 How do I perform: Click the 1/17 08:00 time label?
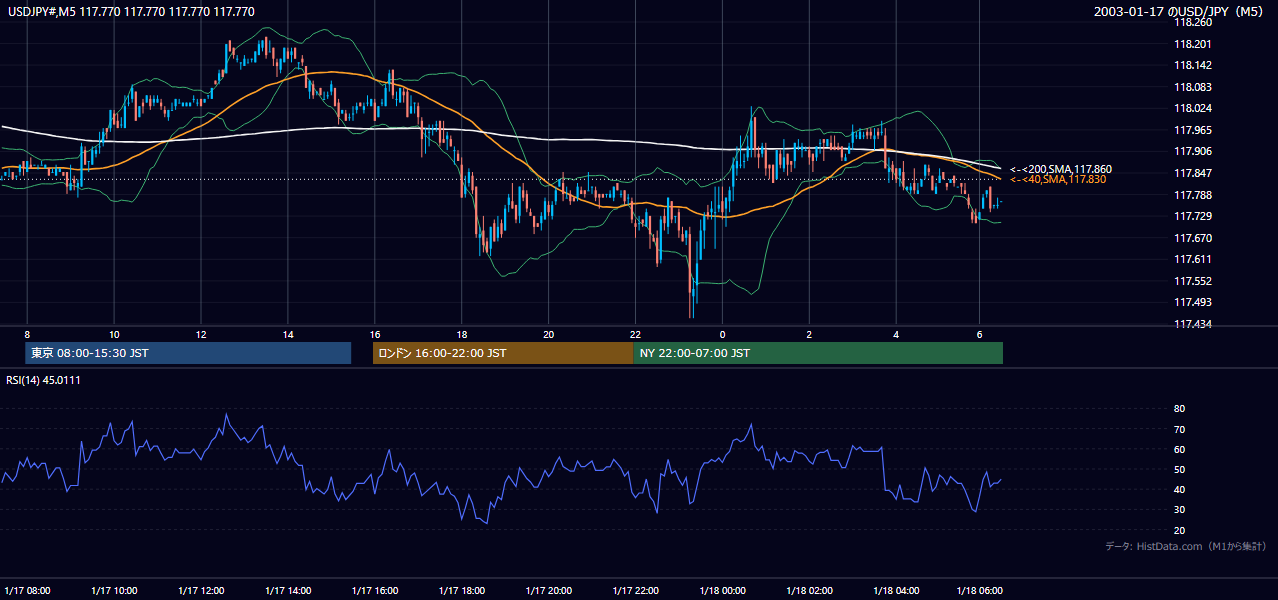tap(28, 590)
